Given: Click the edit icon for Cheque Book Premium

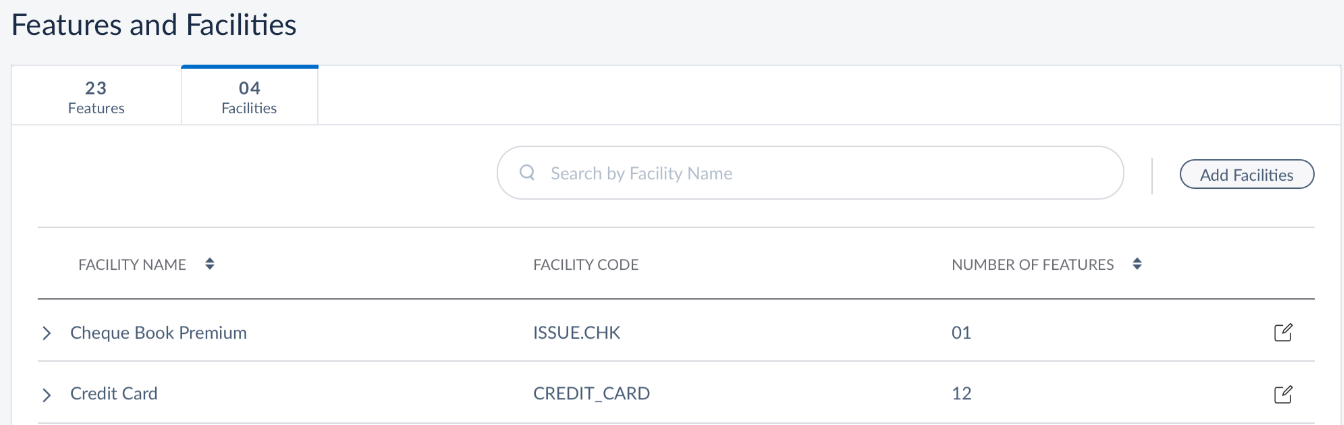Looking at the screenshot, I should coord(1283,333).
